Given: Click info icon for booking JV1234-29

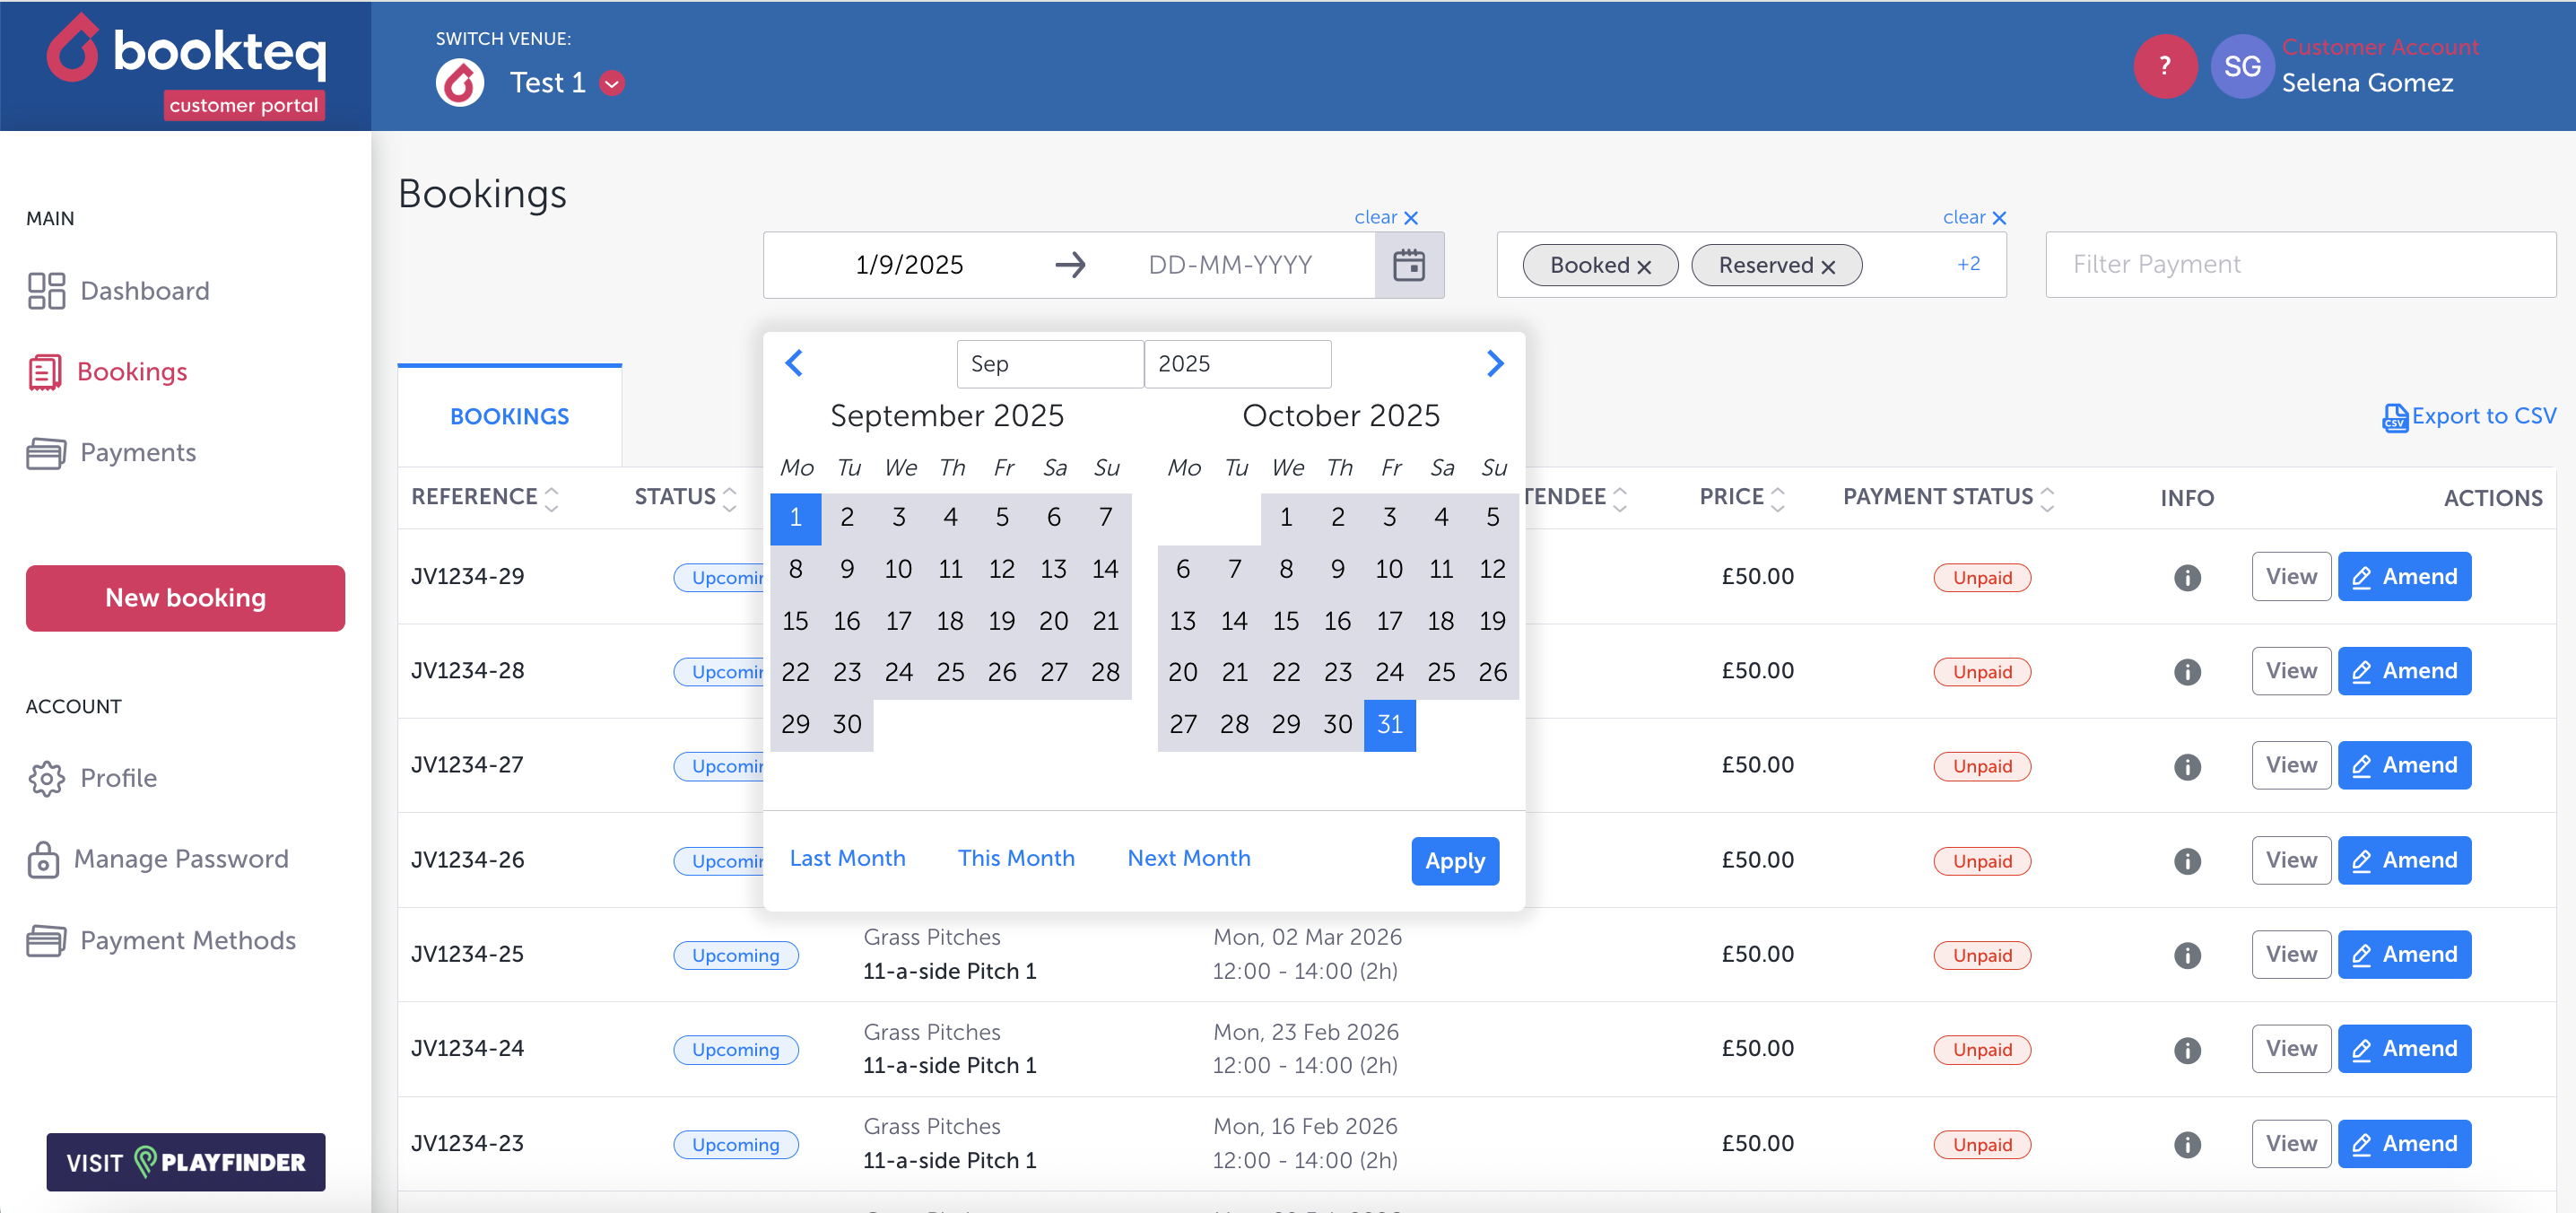Looking at the screenshot, I should pos(2186,577).
